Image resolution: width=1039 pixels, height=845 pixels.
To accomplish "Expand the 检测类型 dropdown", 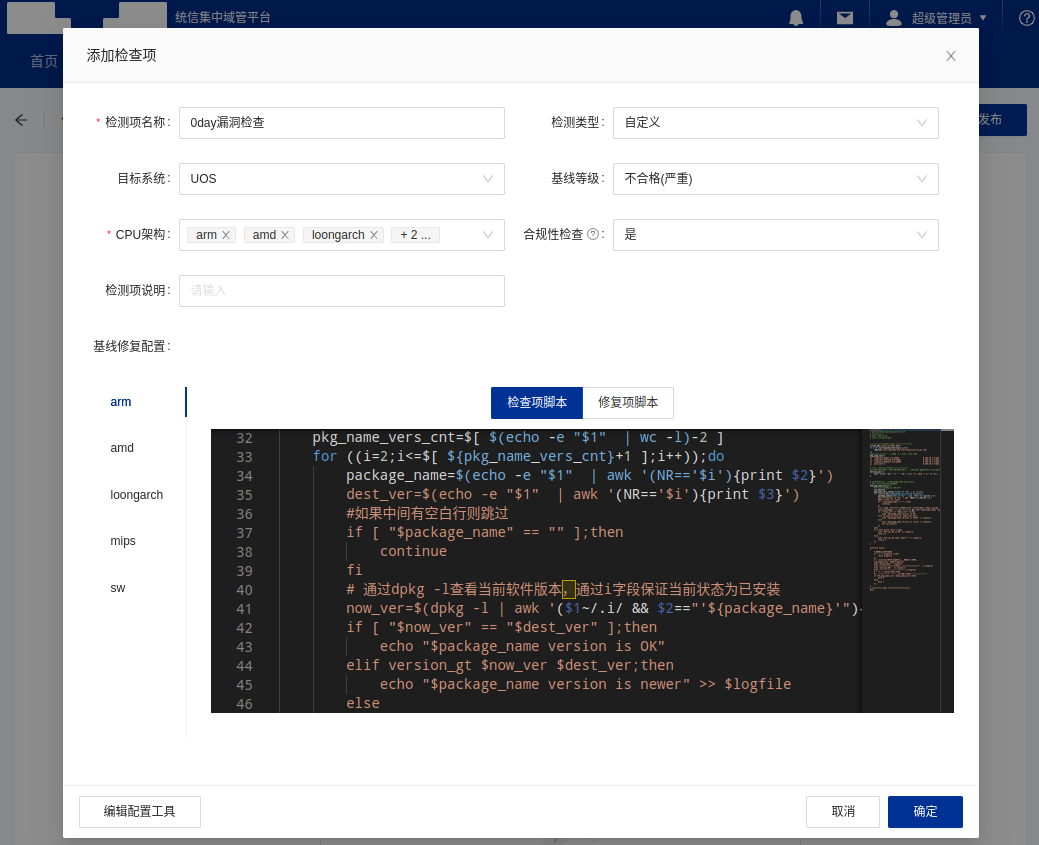I will click(x=775, y=123).
